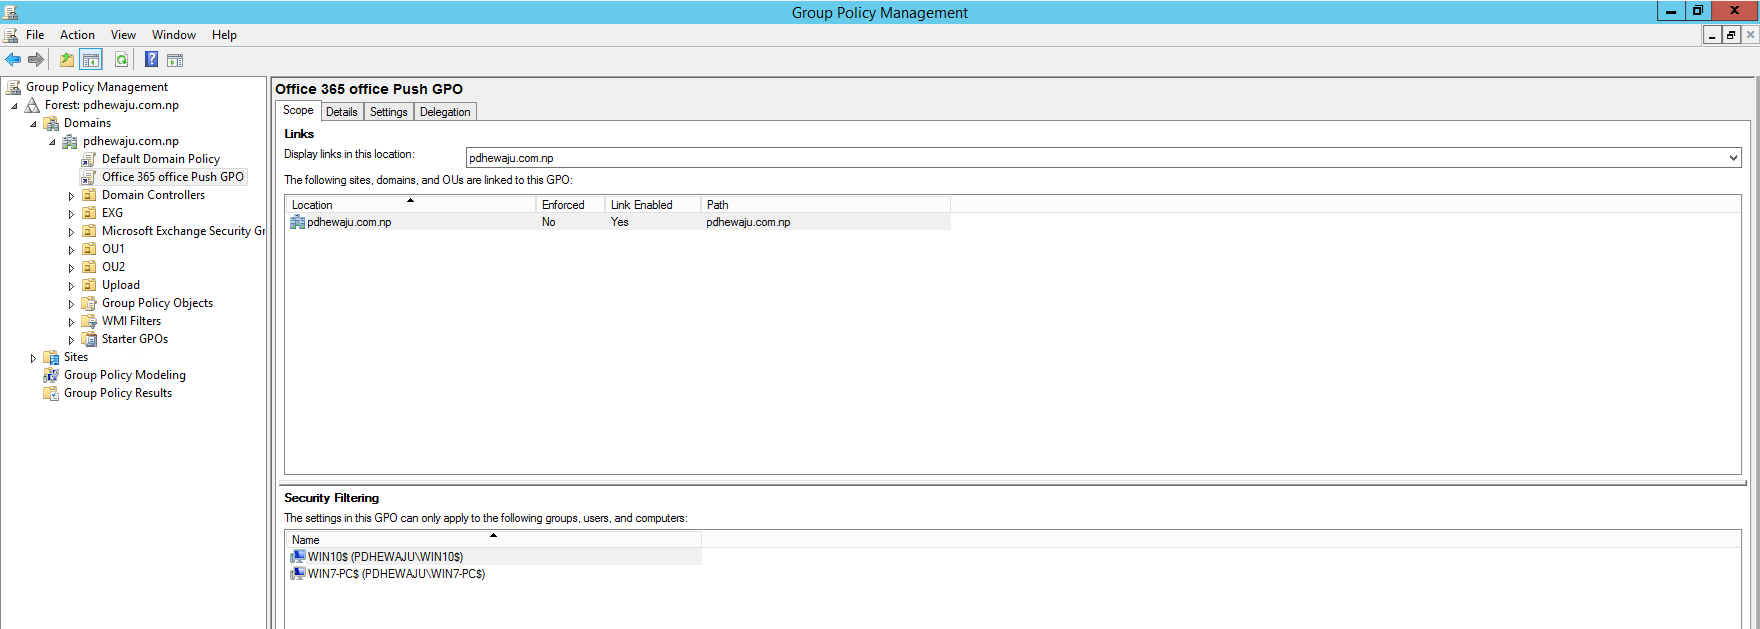Screen dimensions: 1760x629
Task: Expand the Domain Controllers node
Action: click(71, 196)
